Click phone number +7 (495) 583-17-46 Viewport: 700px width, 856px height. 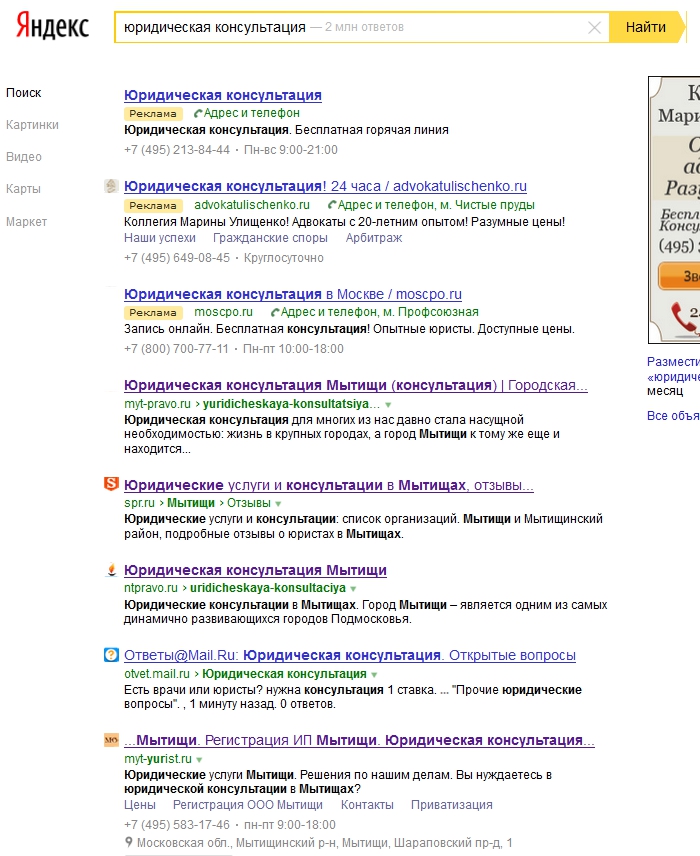click(177, 825)
